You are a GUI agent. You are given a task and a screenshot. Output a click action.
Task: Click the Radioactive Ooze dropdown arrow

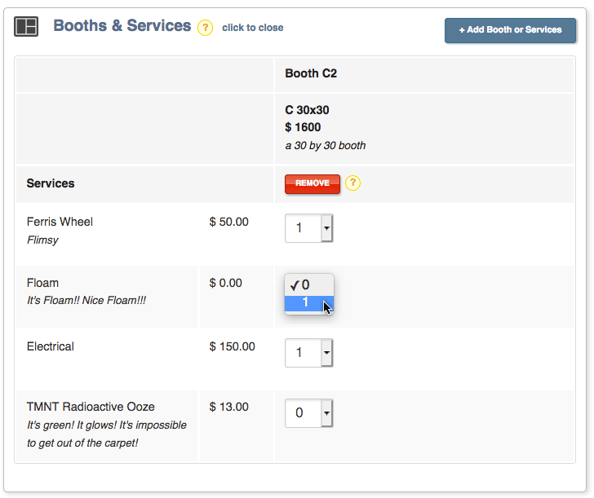pyautogui.click(x=327, y=413)
